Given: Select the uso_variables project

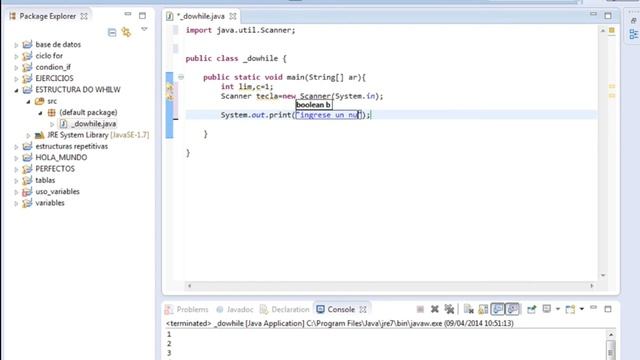Looking at the screenshot, I should coord(58,191).
